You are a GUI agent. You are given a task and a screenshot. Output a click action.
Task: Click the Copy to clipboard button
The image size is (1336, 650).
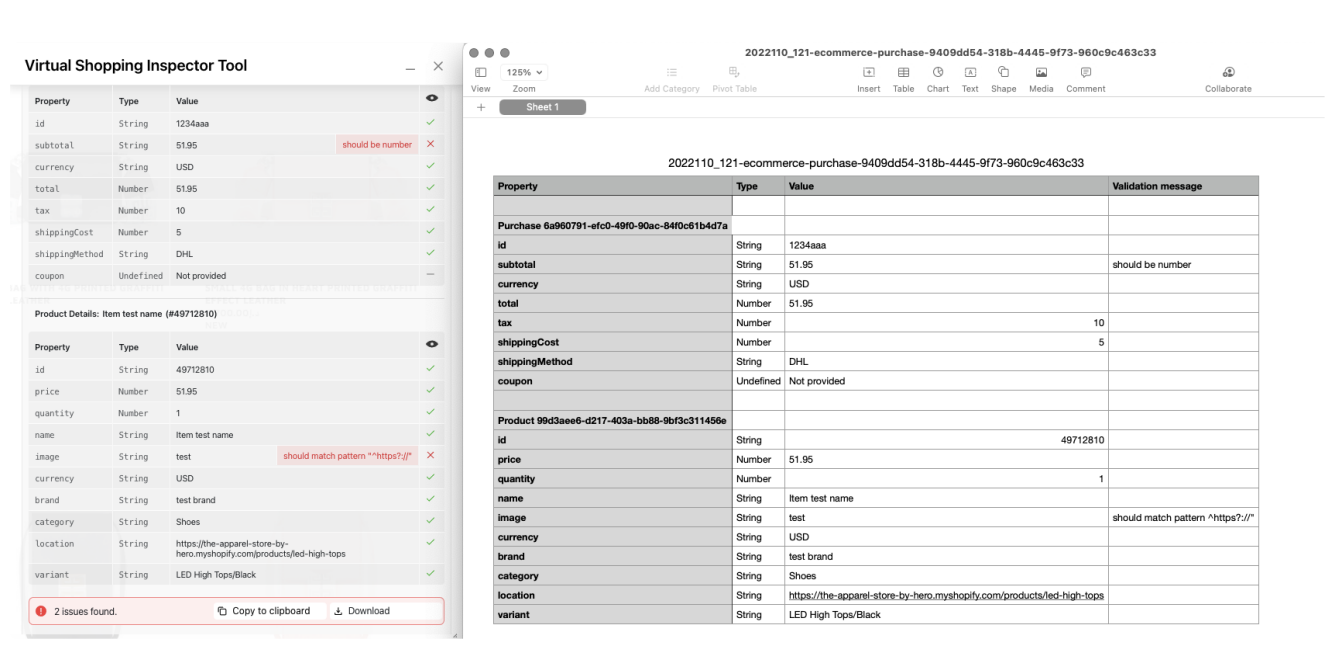click(265, 611)
